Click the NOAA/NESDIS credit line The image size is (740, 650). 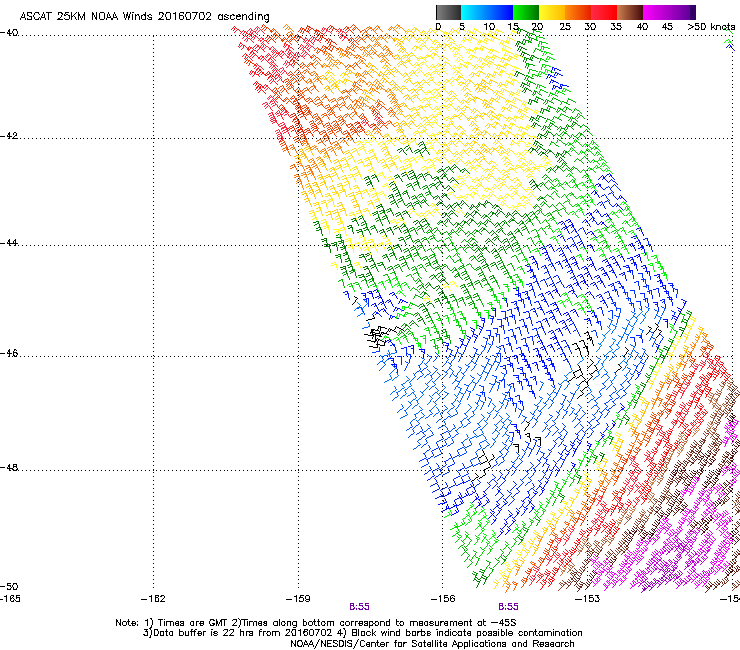pos(432,644)
